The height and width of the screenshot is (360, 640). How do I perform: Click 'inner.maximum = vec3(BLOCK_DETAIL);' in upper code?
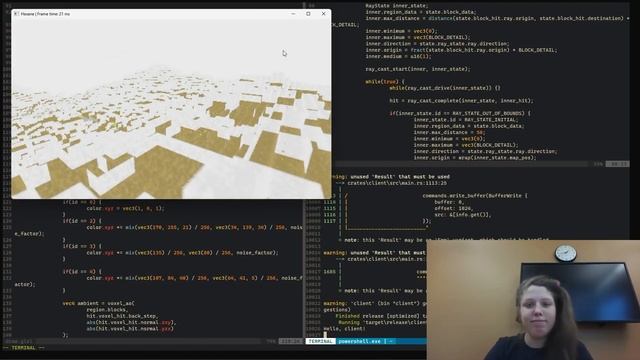tap(418, 37)
